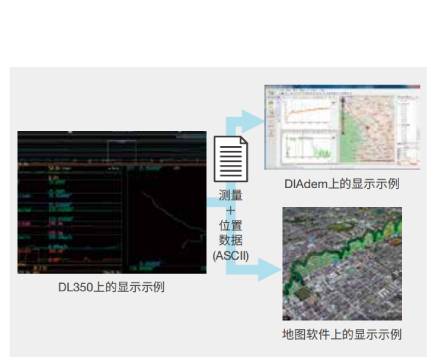Click the zoom box at top of DL350 screen
Viewport: 436px width, 362px height.
122,151
